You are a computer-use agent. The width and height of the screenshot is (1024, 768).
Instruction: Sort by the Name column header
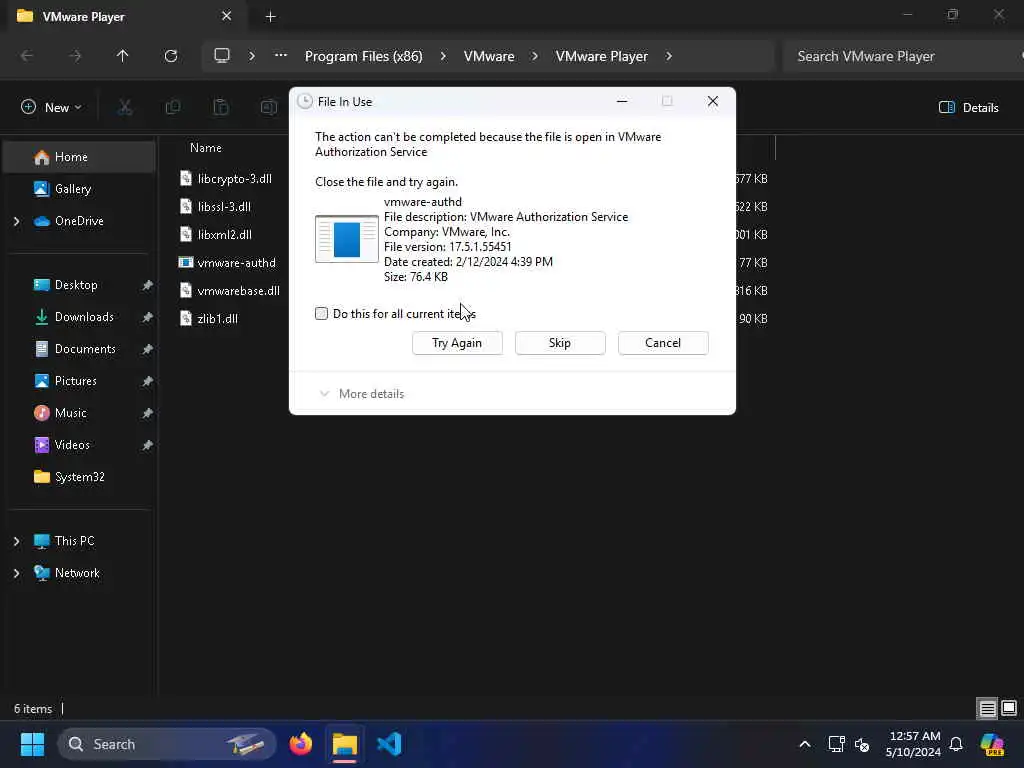pyautogui.click(x=206, y=148)
